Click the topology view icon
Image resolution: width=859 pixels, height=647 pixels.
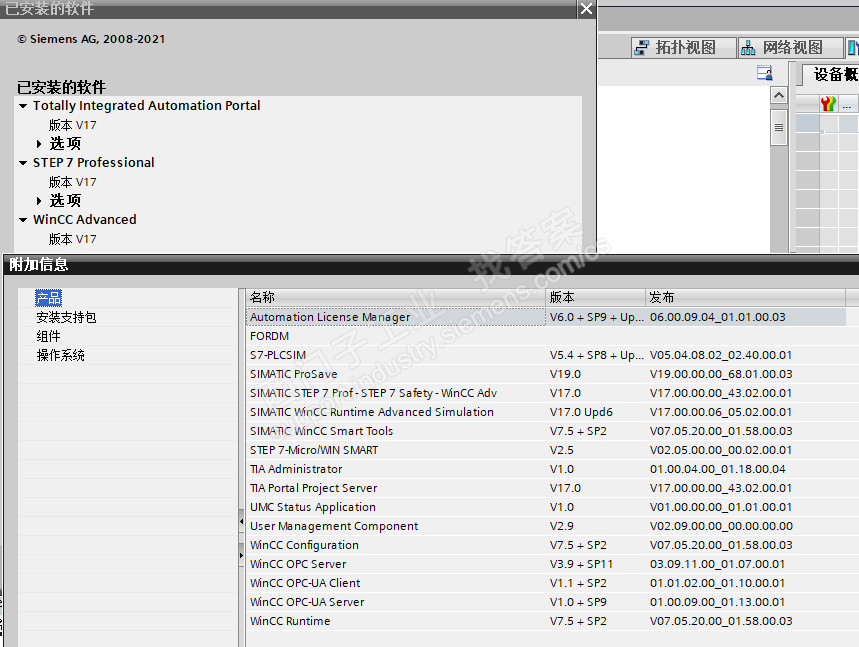click(x=641, y=48)
